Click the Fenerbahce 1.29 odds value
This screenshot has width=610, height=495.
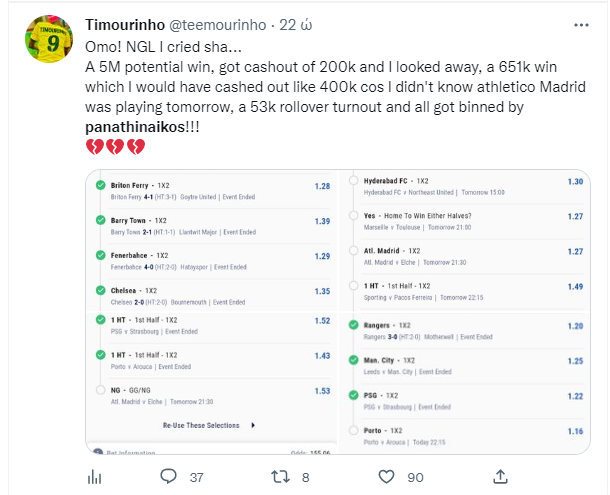coord(322,256)
